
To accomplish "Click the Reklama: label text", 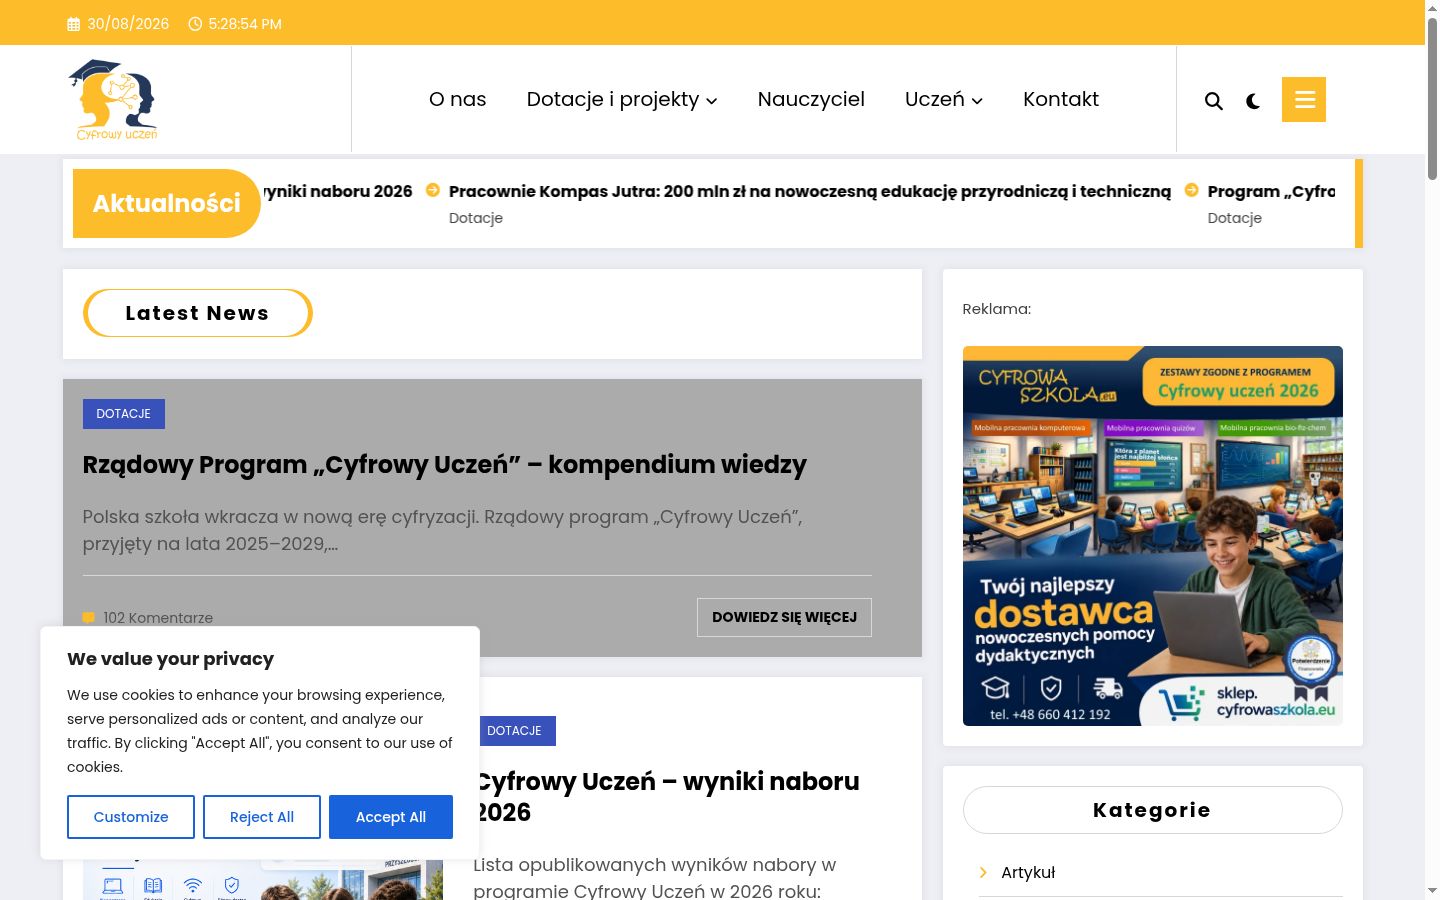I will tap(997, 309).
